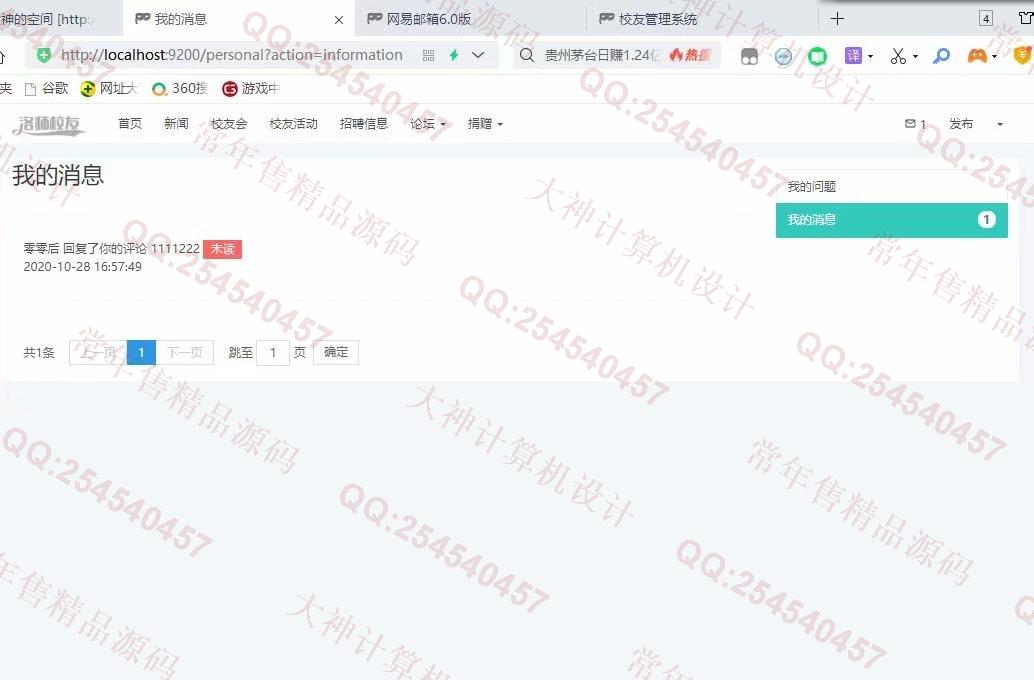Click the URL address field
The image size is (1034, 680).
click(231, 55)
